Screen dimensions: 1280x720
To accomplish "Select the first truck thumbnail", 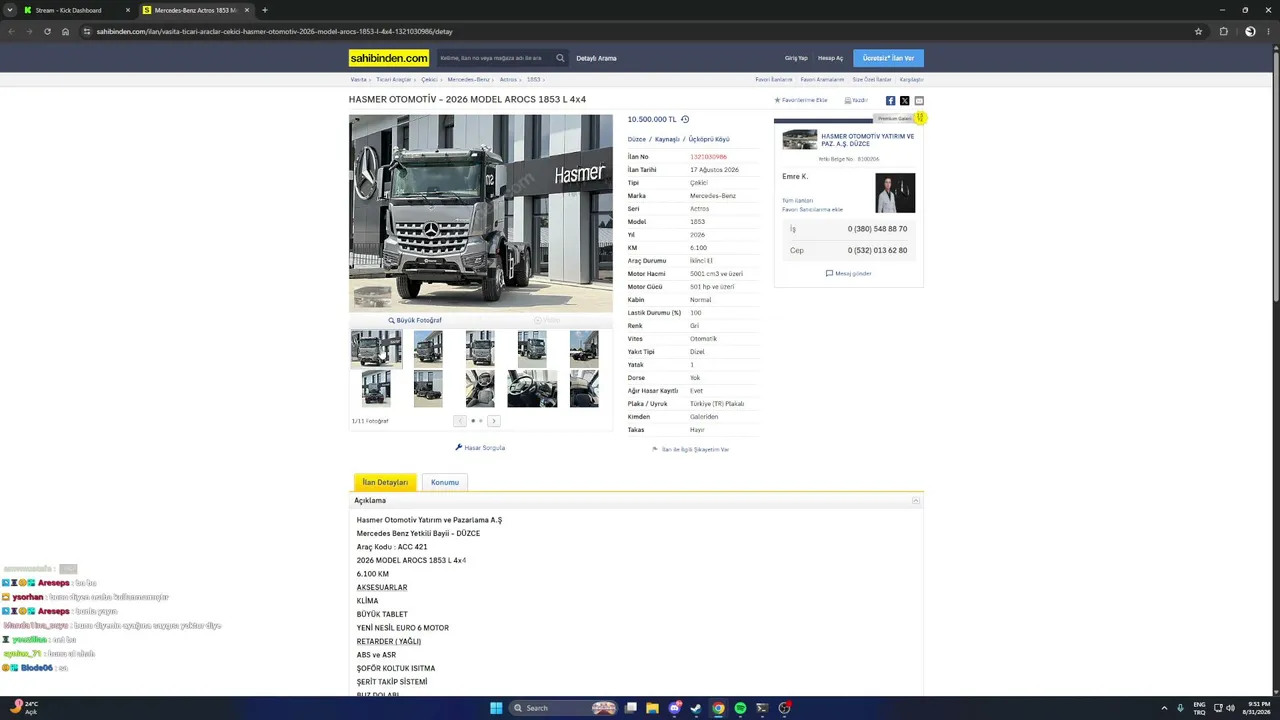I will 376,349.
